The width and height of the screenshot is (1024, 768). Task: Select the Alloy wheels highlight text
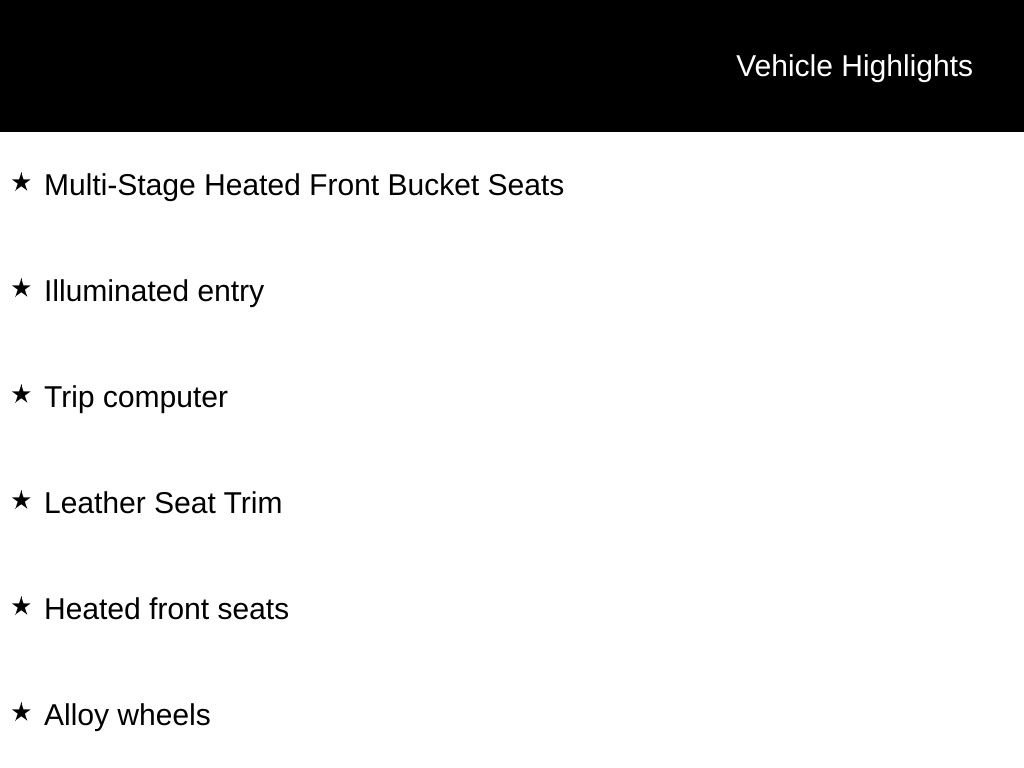pos(127,715)
